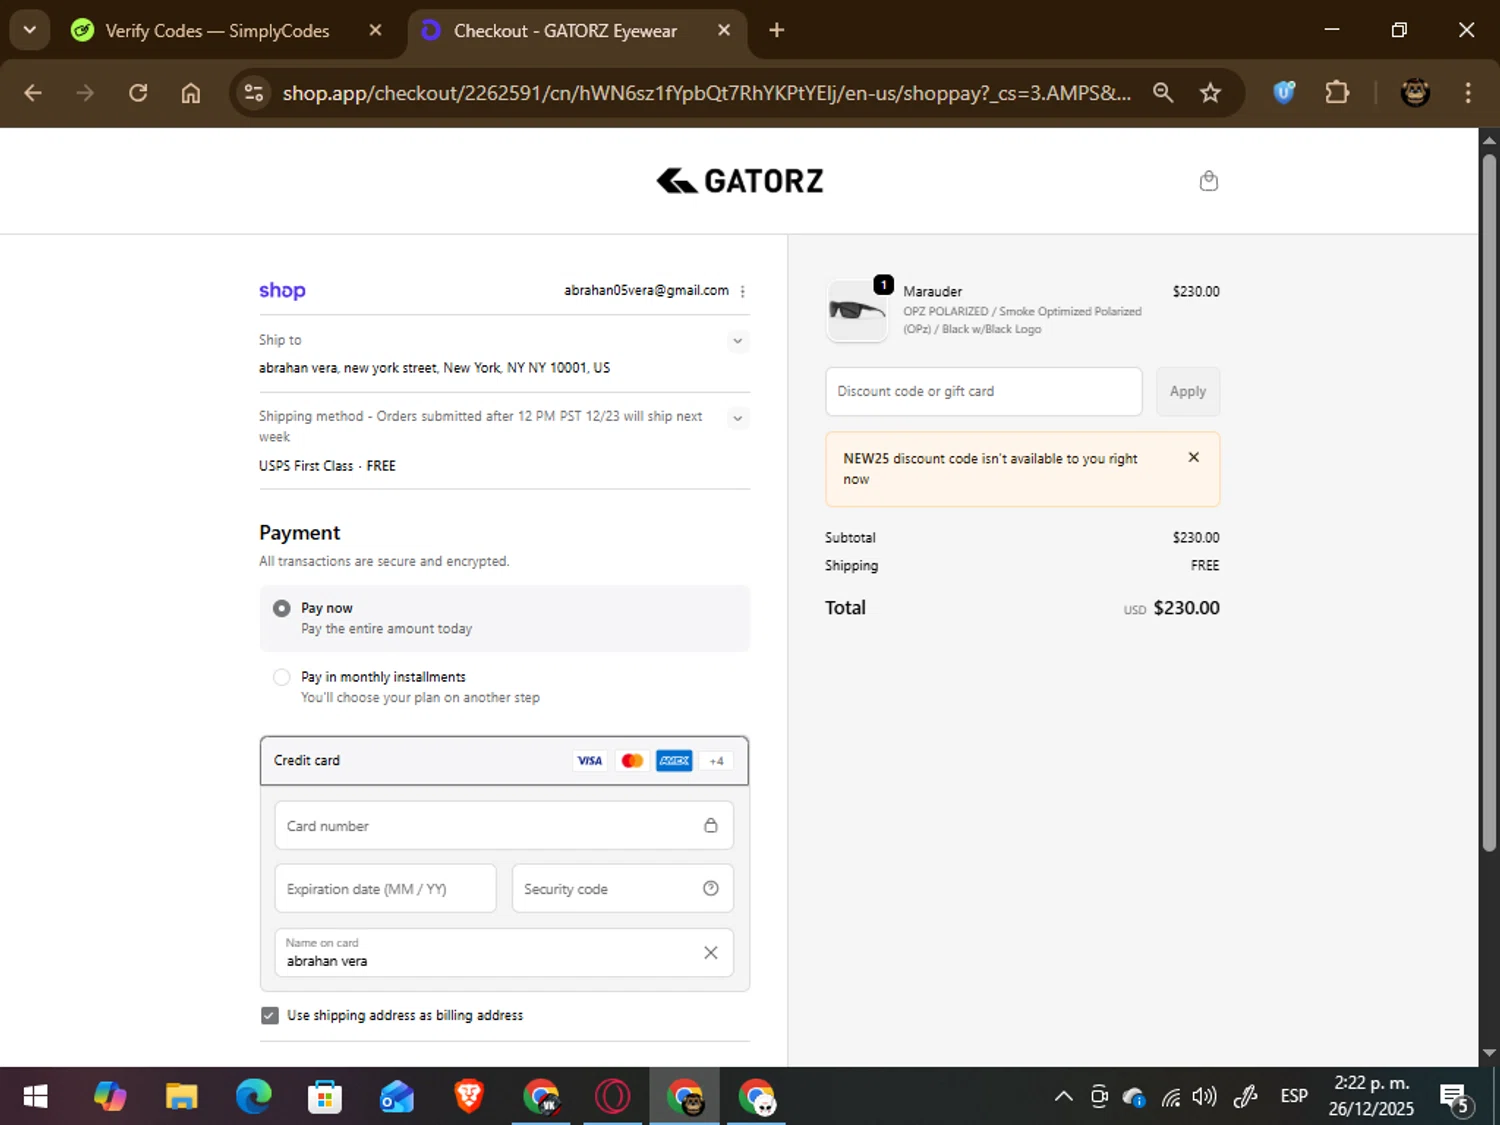
Task: Open Chrome three-dot menu
Action: pyautogui.click(x=1467, y=93)
